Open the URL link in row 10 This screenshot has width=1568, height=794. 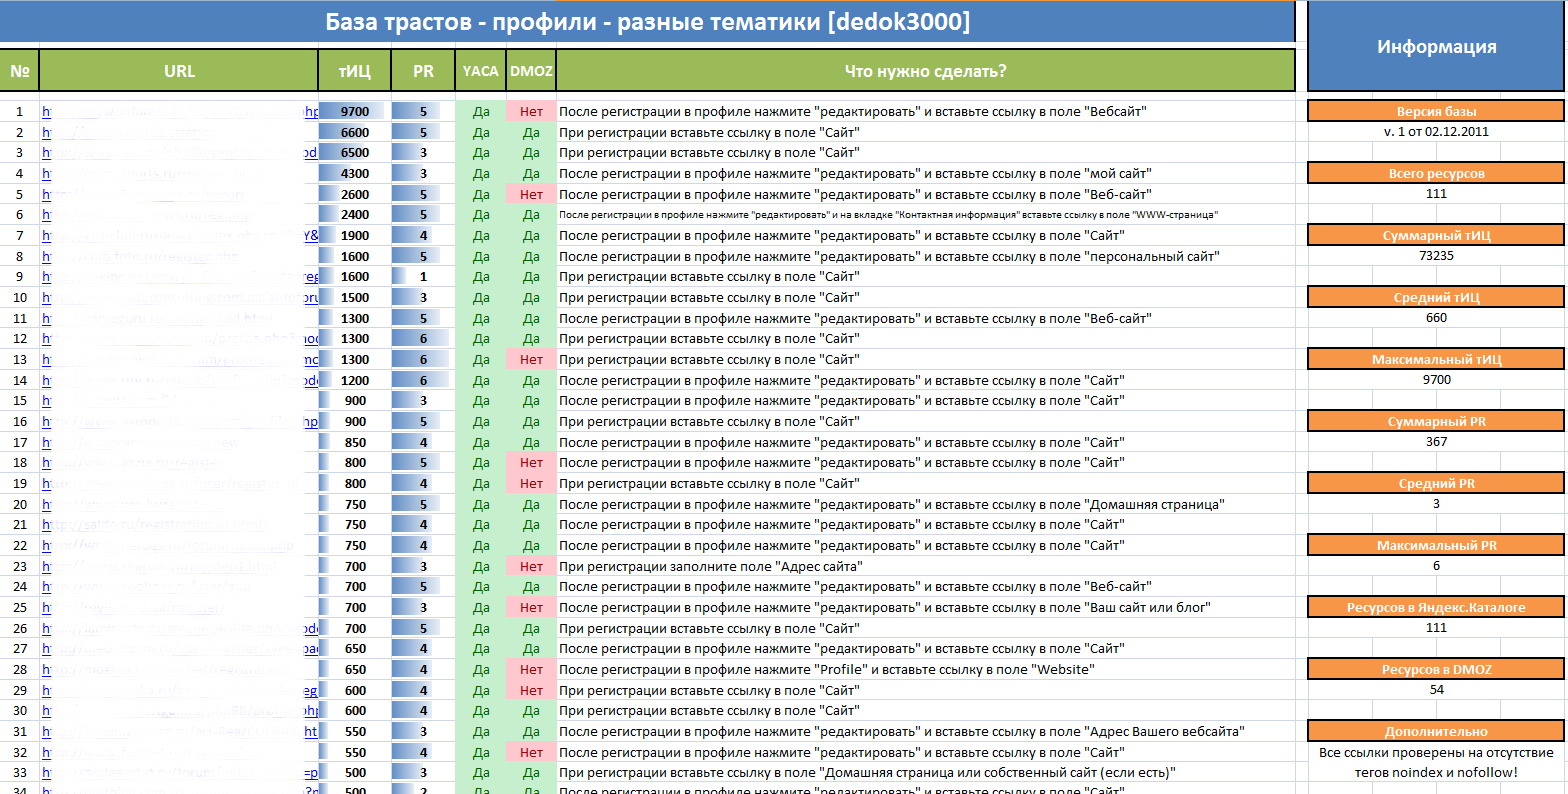(x=180, y=298)
